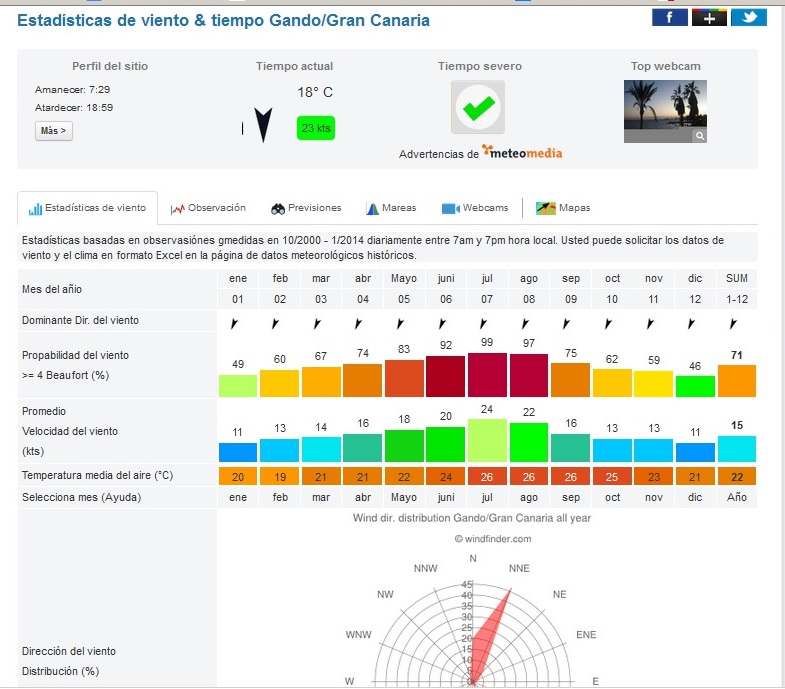Open the Más > button
This screenshot has width=785, height=689.
tap(54, 131)
